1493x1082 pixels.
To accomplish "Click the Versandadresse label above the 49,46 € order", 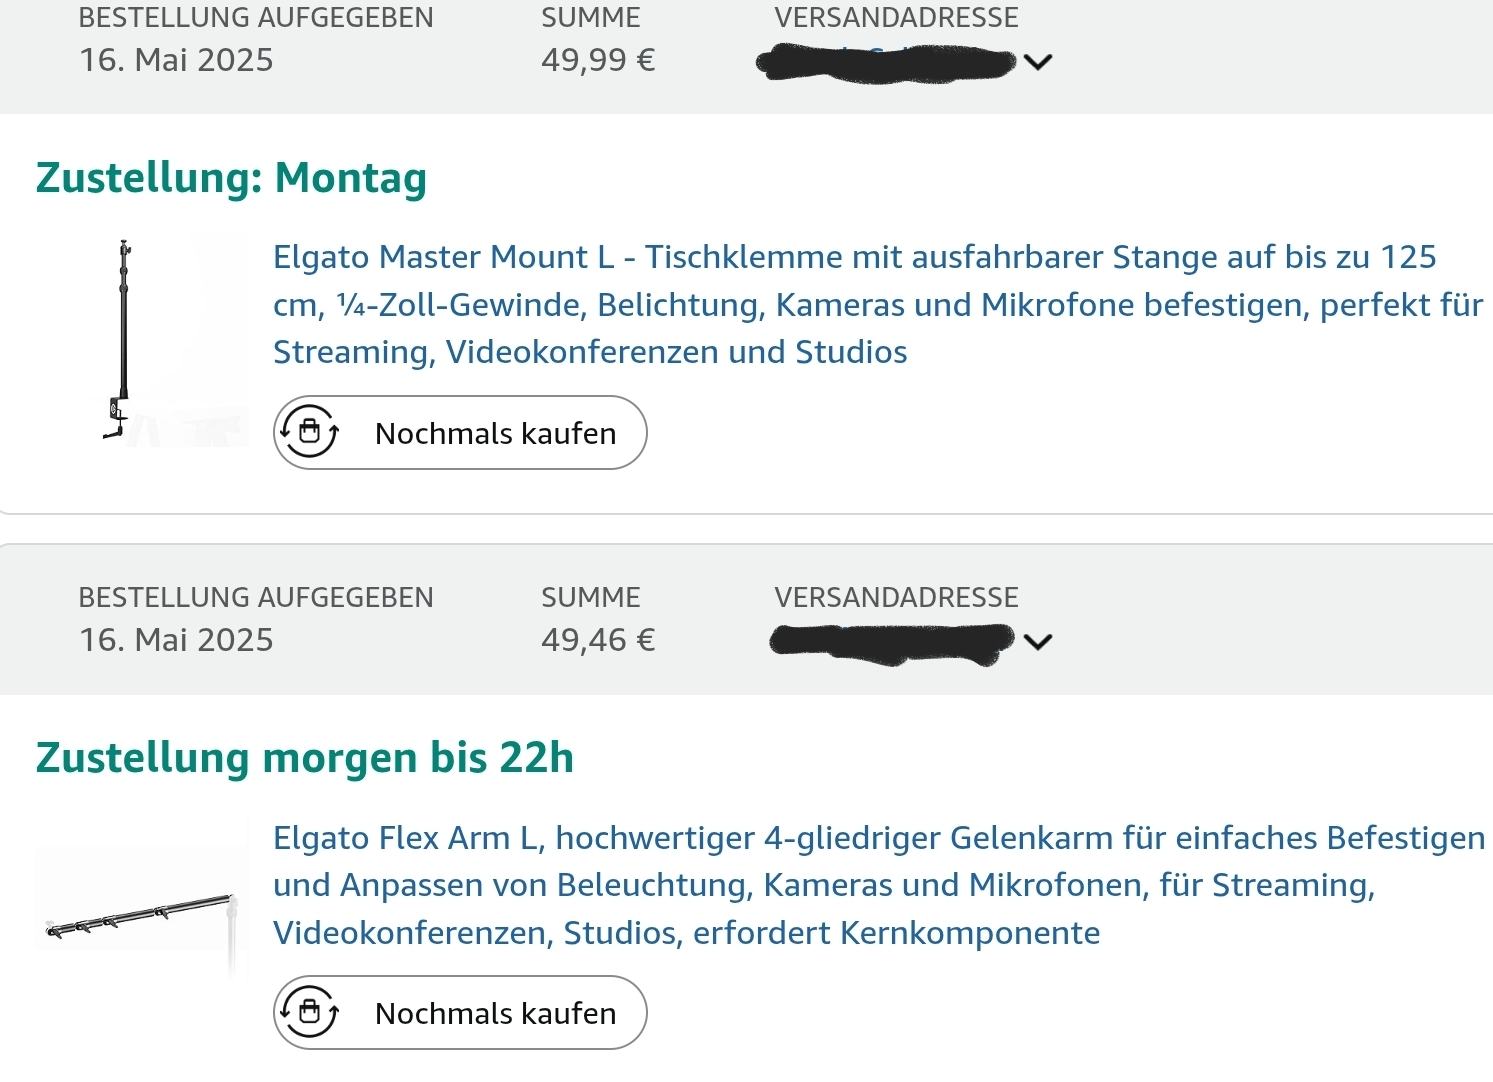I will (896, 597).
